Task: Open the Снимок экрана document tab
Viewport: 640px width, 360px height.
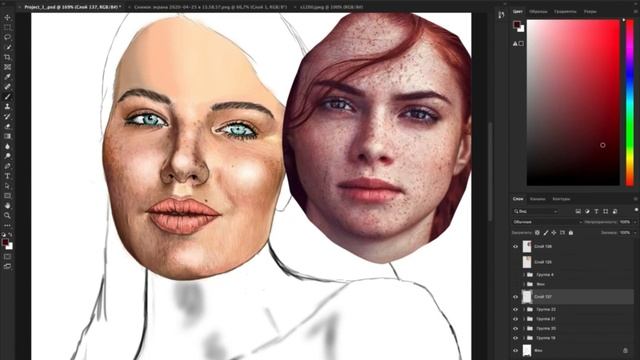Action: click(x=210, y=7)
